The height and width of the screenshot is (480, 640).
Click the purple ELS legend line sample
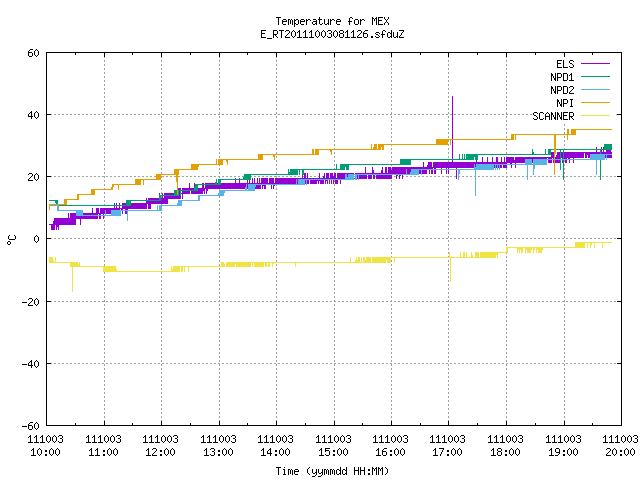coord(595,64)
